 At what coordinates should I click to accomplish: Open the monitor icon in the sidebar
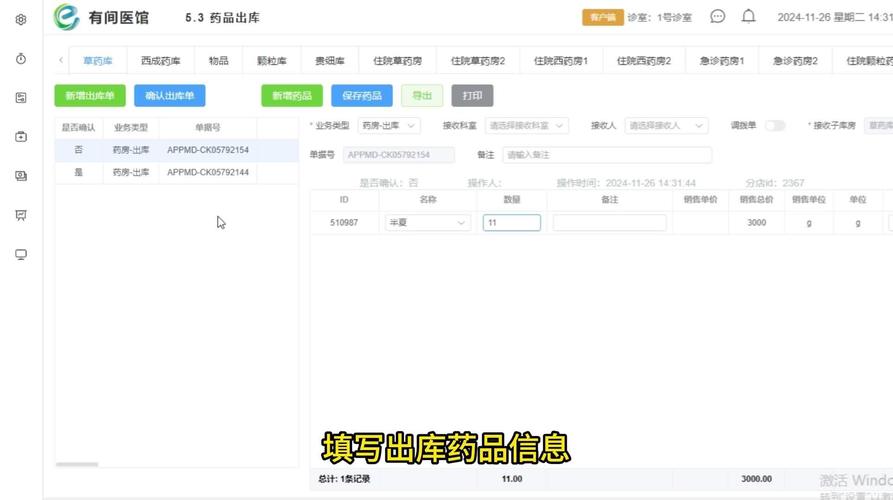pos(21,254)
